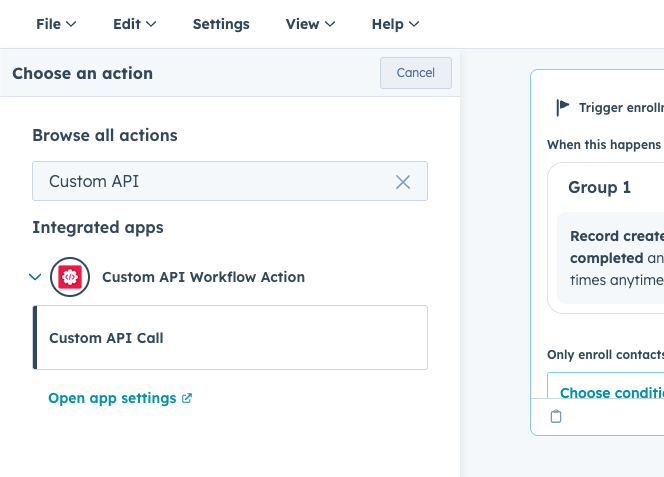
Task: Open Settings in the top menu bar
Action: 221,24
